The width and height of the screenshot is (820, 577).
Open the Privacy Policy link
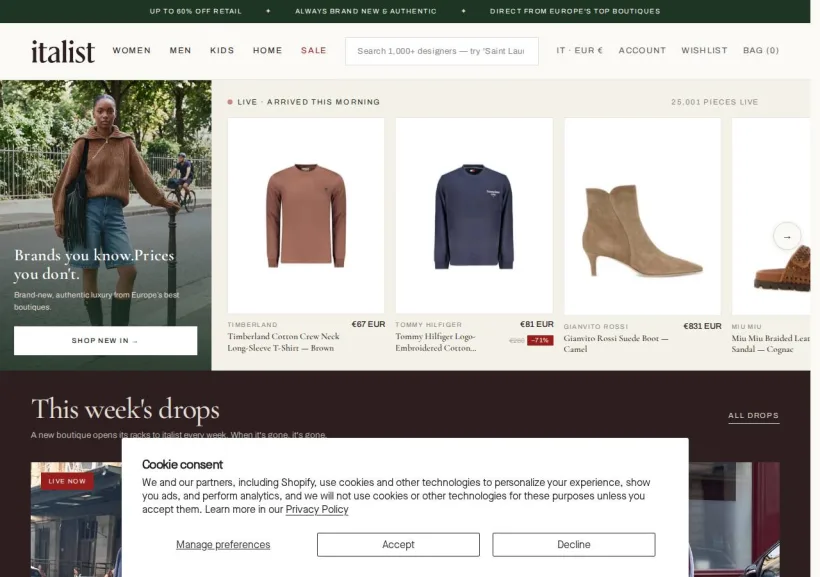click(x=317, y=510)
